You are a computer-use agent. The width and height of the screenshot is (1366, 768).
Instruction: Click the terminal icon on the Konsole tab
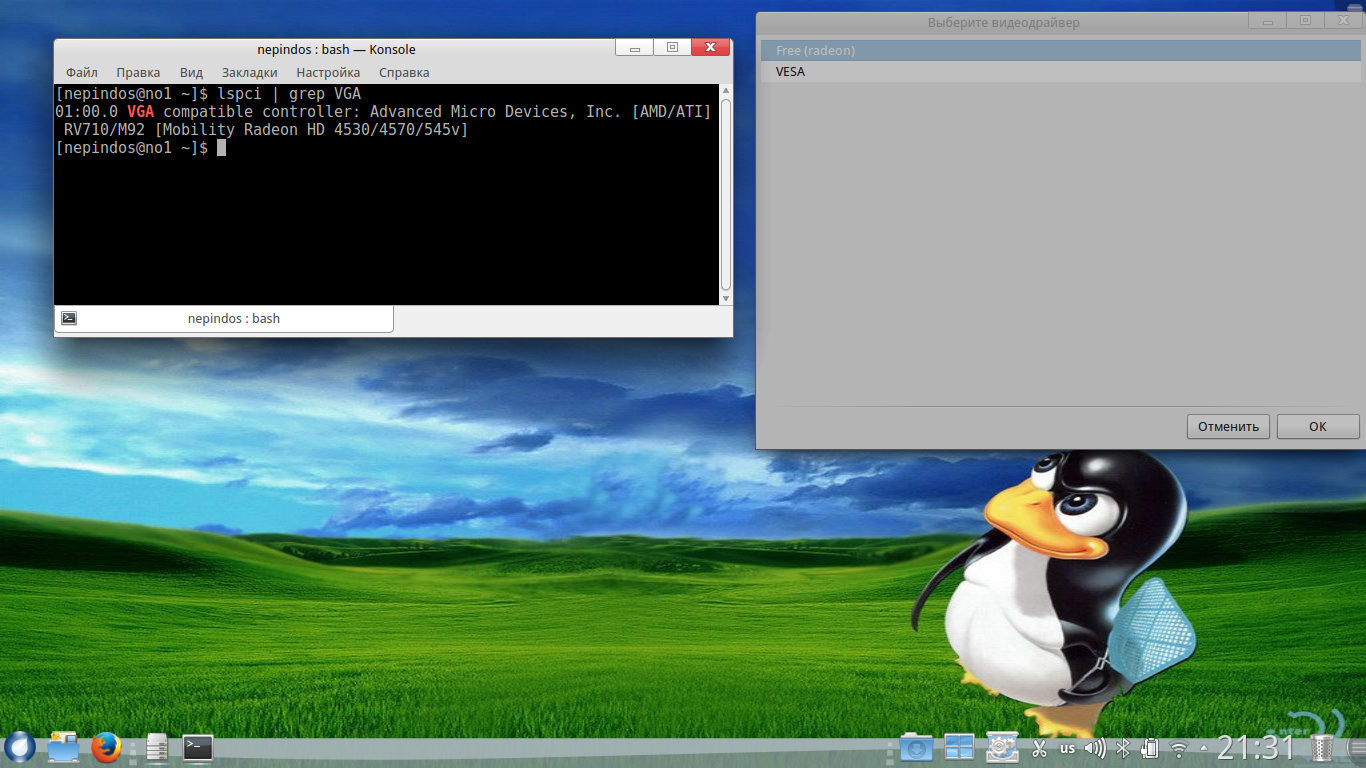[69, 318]
